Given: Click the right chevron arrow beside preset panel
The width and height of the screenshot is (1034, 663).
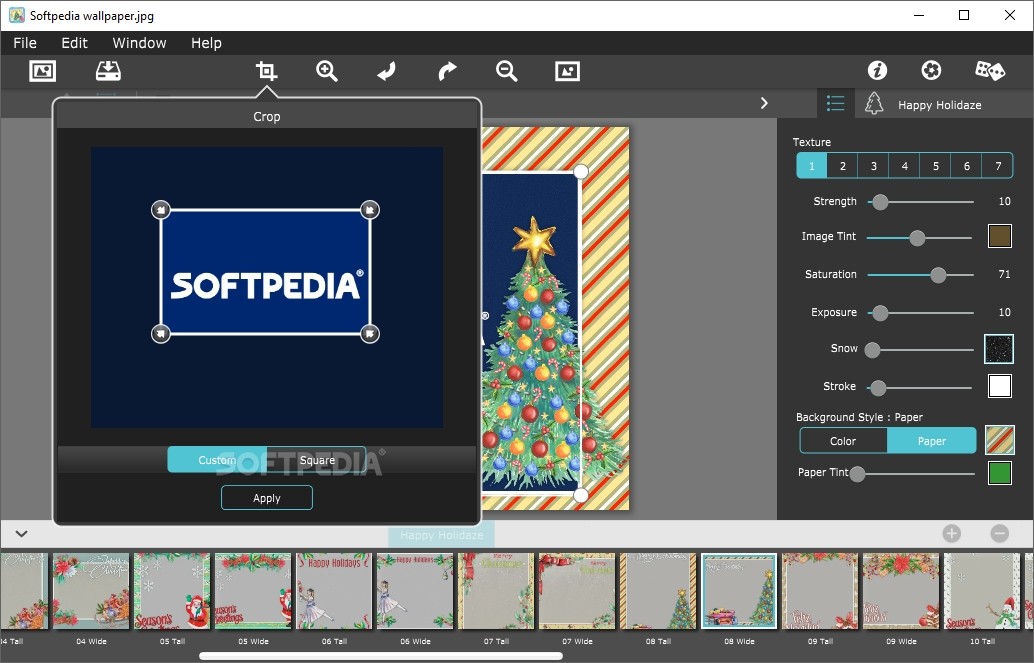Looking at the screenshot, I should pos(764,103).
